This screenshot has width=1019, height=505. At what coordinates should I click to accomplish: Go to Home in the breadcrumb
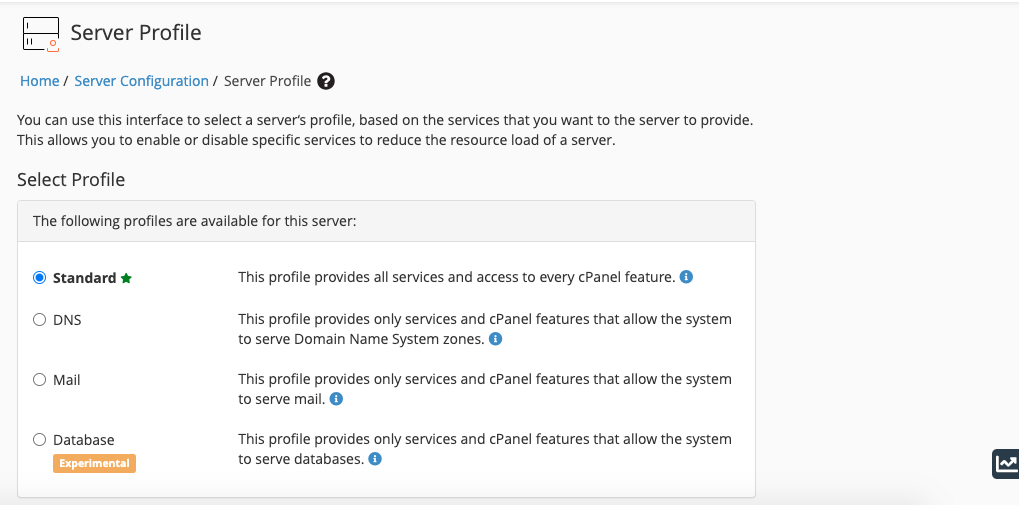coord(39,81)
